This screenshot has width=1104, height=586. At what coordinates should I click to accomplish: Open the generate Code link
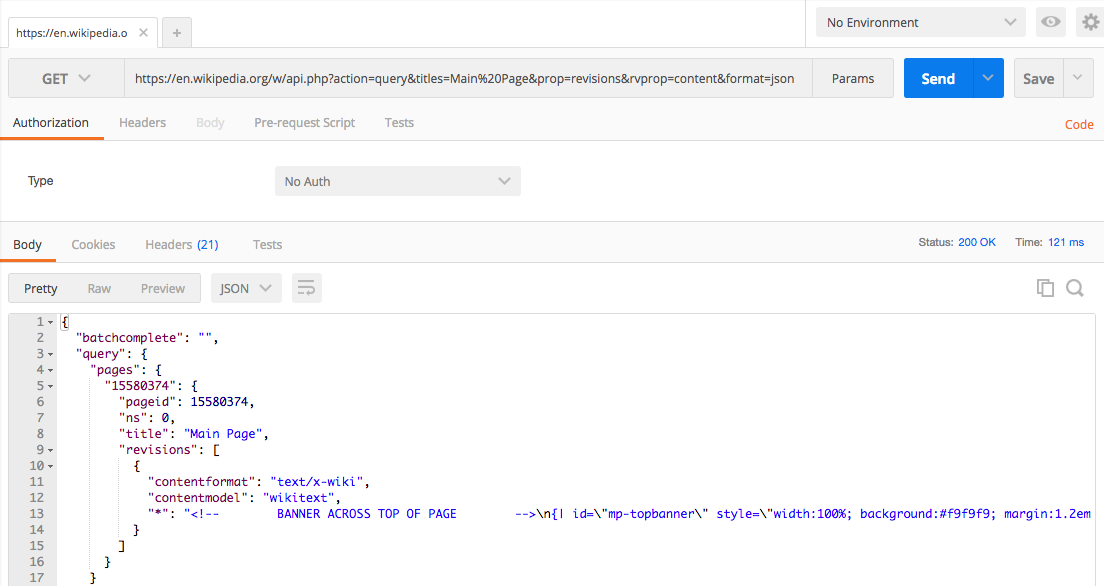1079,125
